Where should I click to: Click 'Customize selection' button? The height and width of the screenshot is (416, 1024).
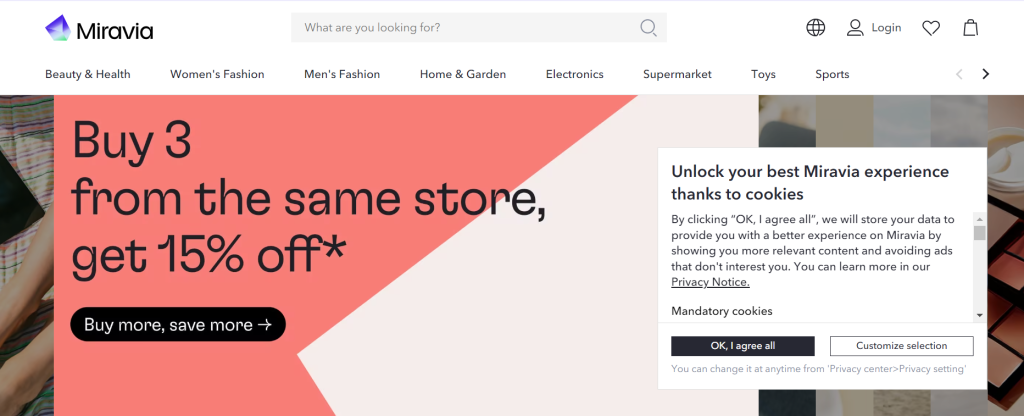click(x=902, y=346)
